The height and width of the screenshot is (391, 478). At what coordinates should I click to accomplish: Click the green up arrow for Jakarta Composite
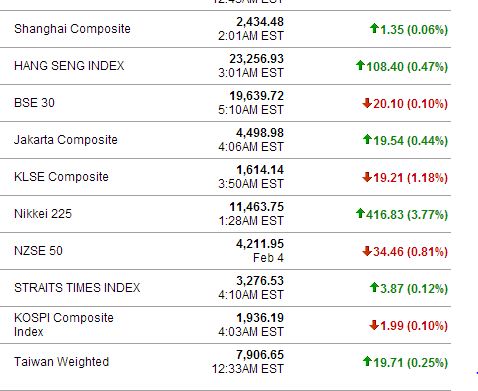367,139
